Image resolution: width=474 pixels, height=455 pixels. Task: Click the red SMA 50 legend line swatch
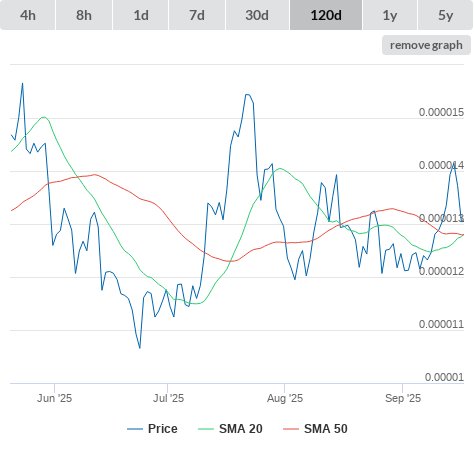pos(291,429)
